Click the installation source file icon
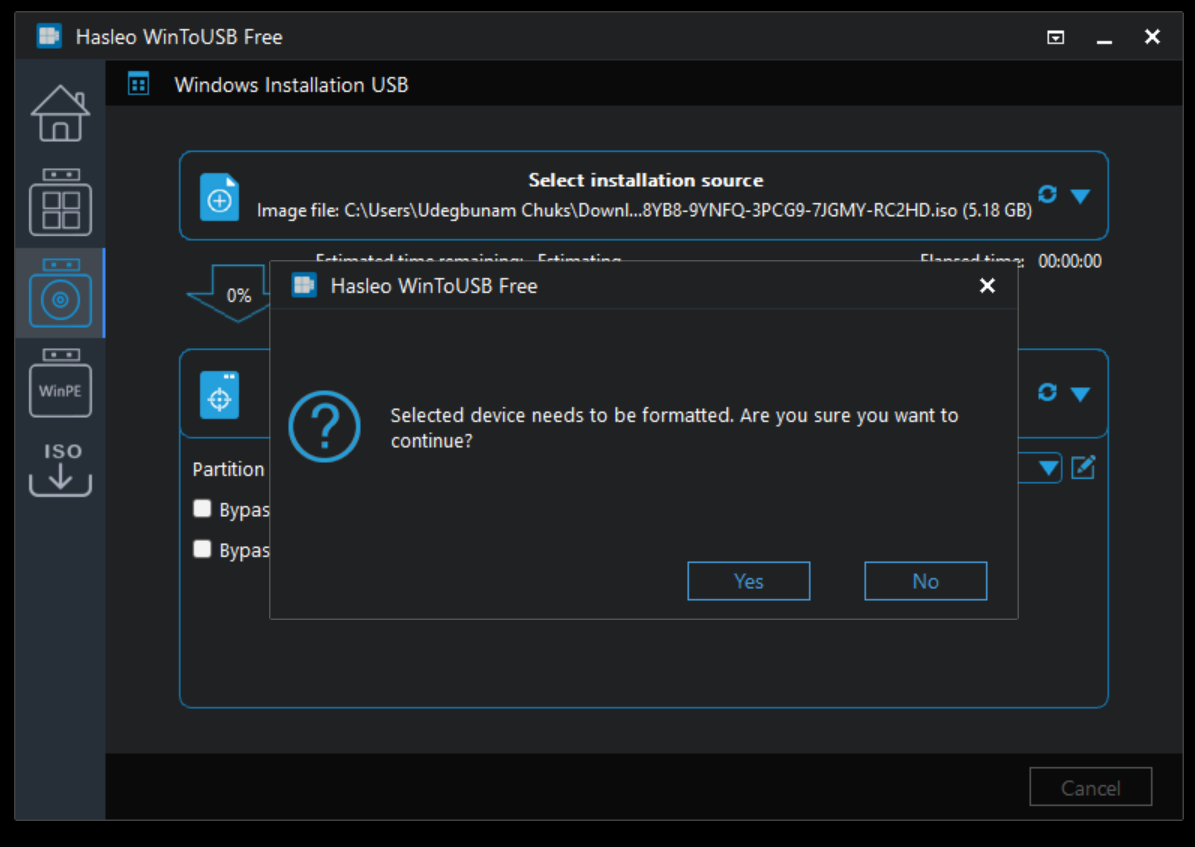1195x847 pixels. click(x=219, y=197)
